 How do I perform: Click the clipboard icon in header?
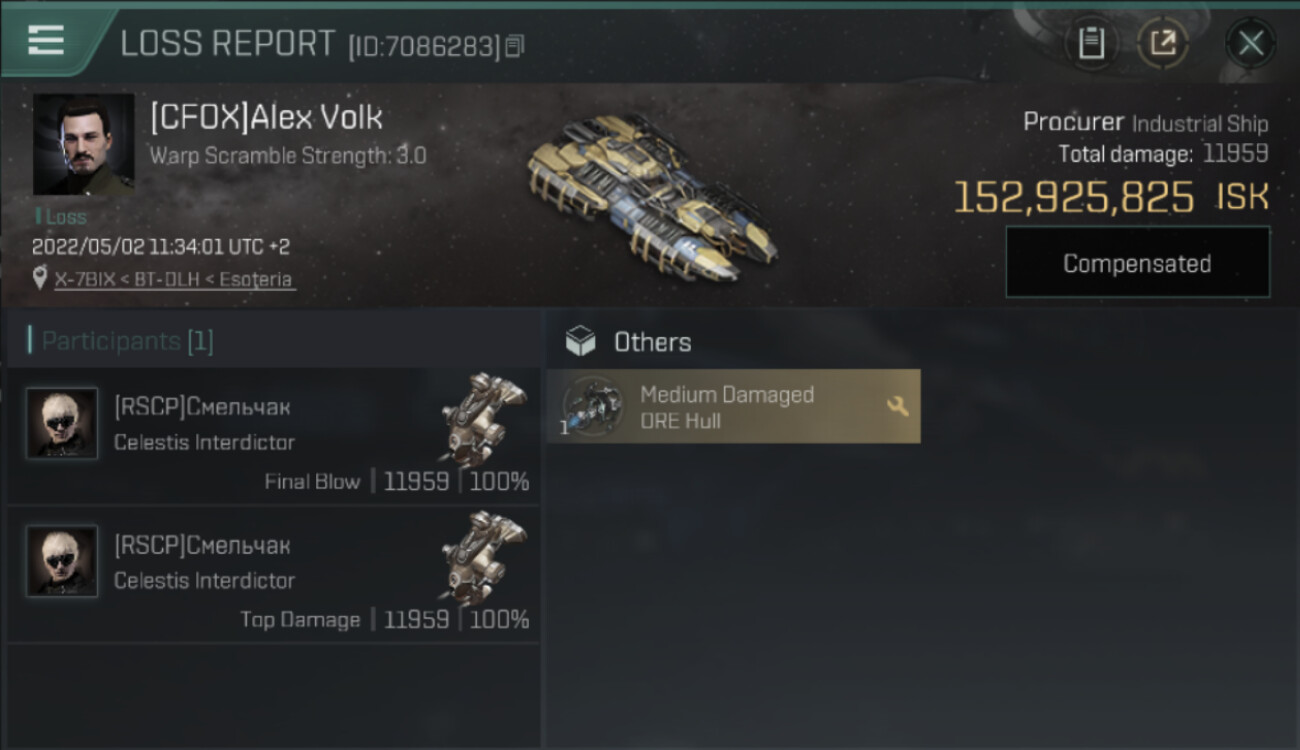click(x=1091, y=43)
